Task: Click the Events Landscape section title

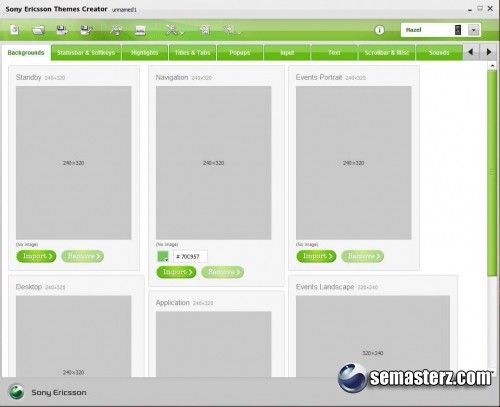Action: [x=325, y=287]
